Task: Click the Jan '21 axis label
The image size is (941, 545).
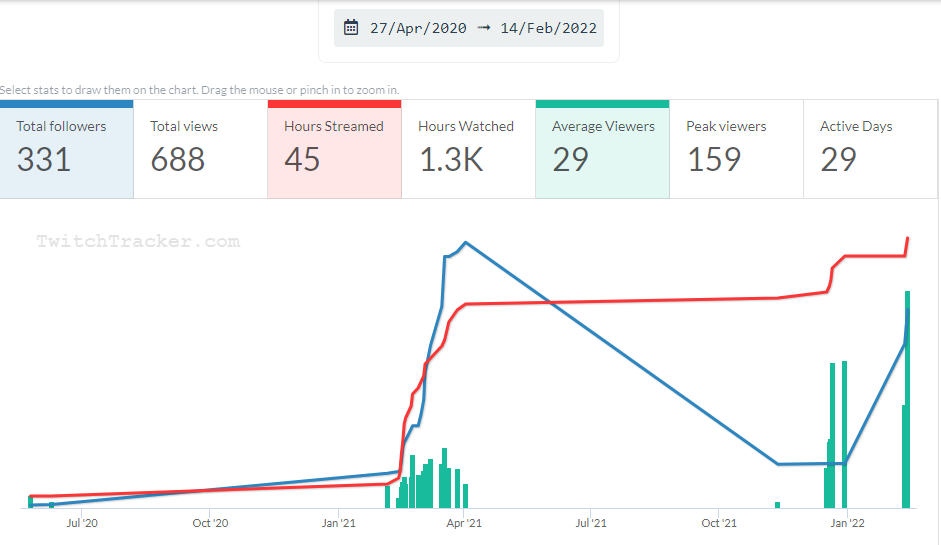Action: pyautogui.click(x=338, y=522)
